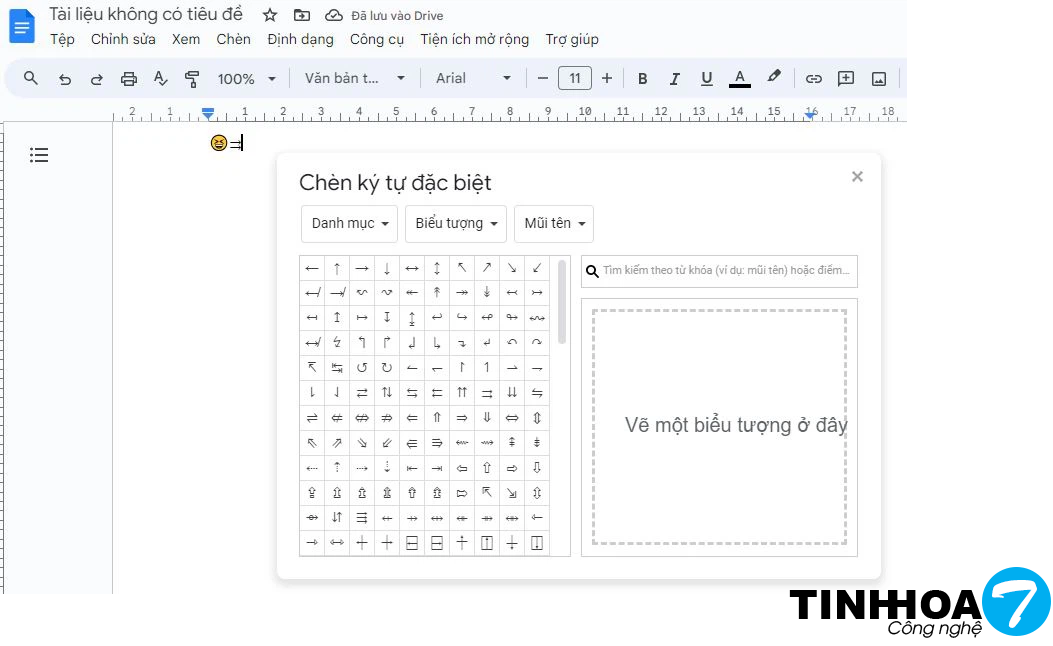Click the increase font size plus button

[607, 79]
